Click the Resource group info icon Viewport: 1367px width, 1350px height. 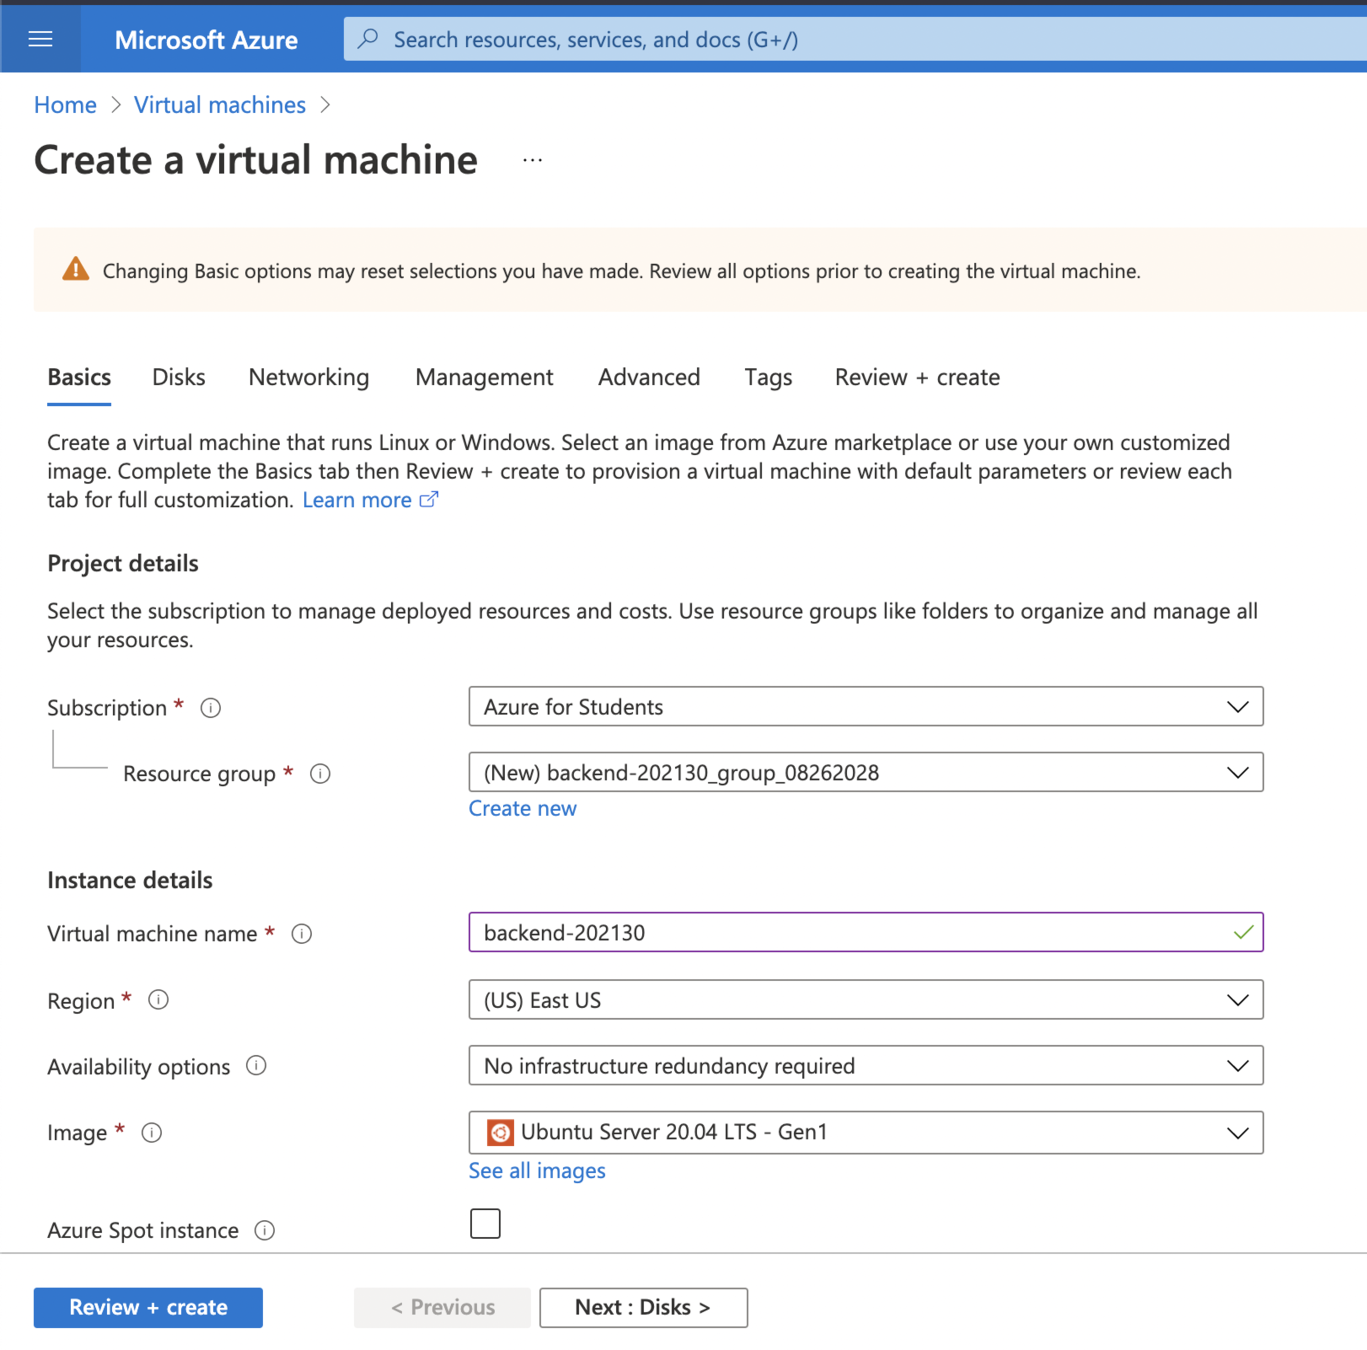(320, 774)
